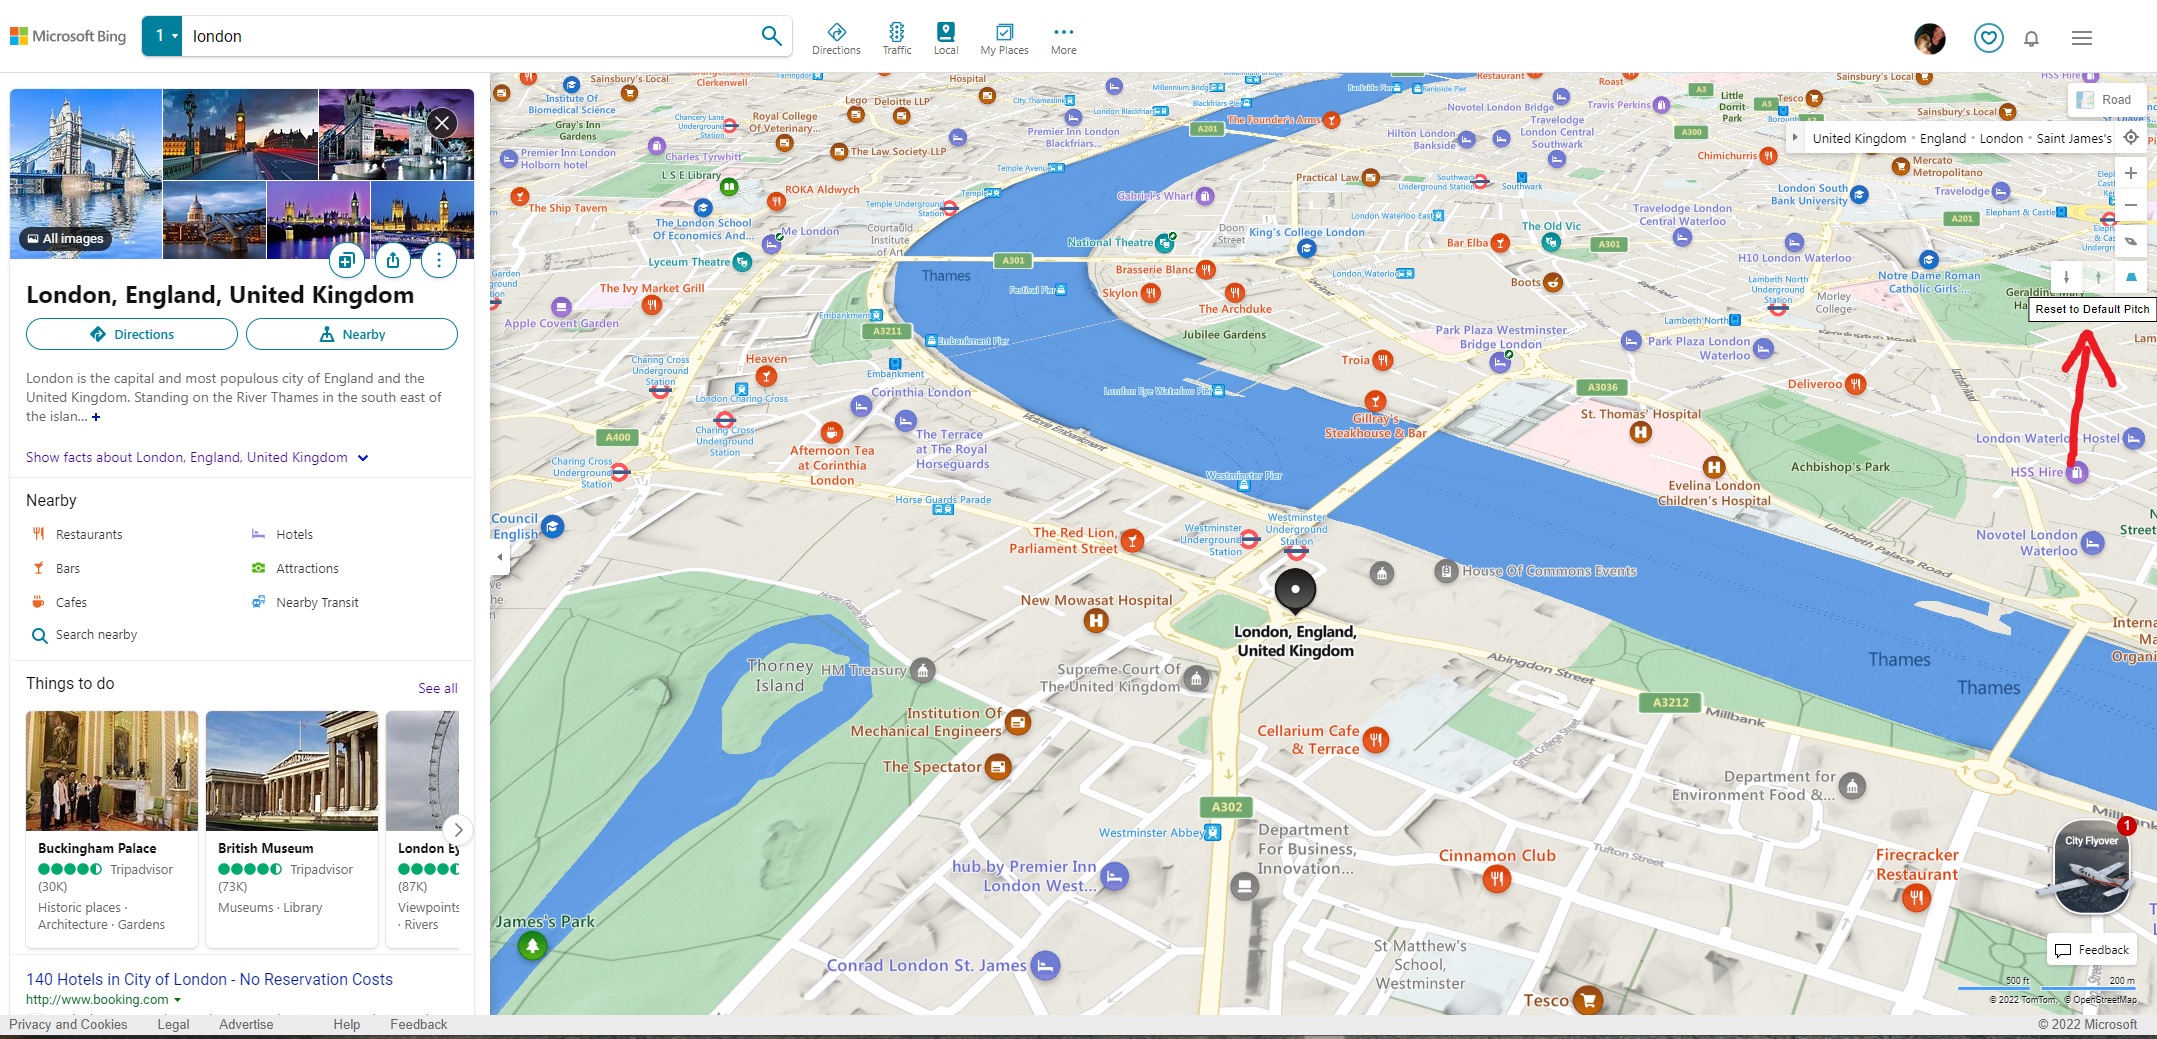This screenshot has height=1039, width=2157.
Task: Click the Nearby button on card
Action: (352, 334)
